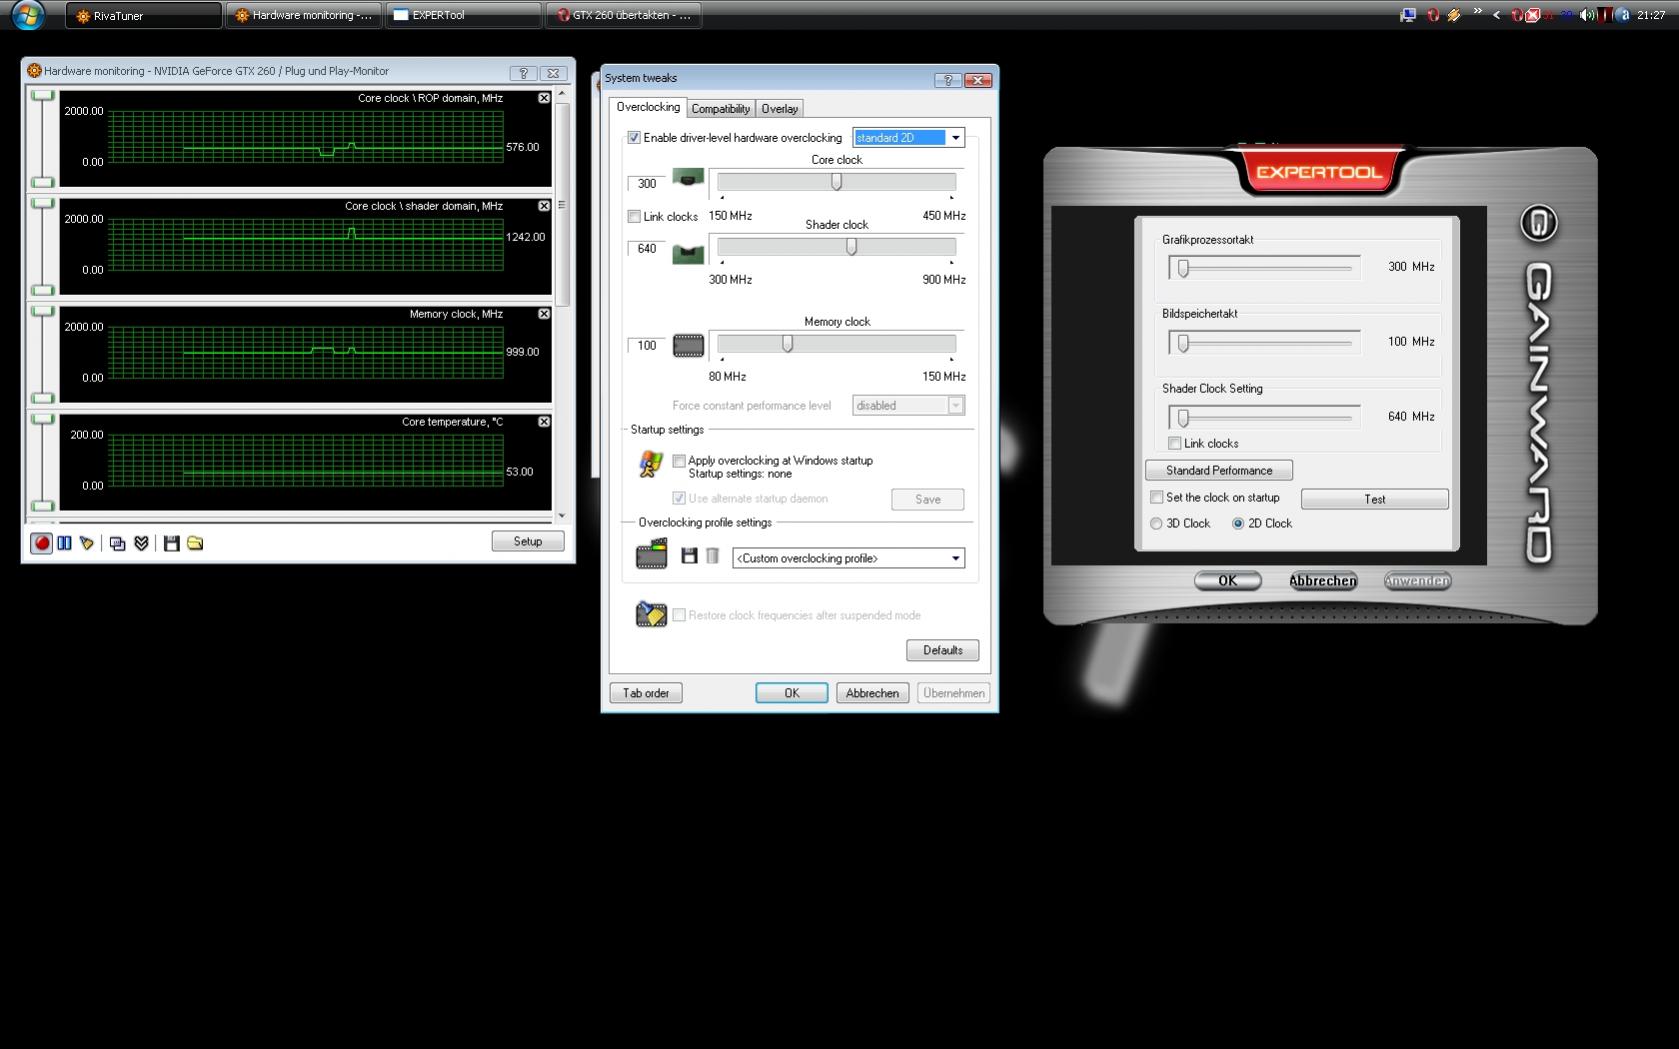The width and height of the screenshot is (1679, 1049).
Task: Click the core clock GPU chip icon
Action: (x=688, y=179)
